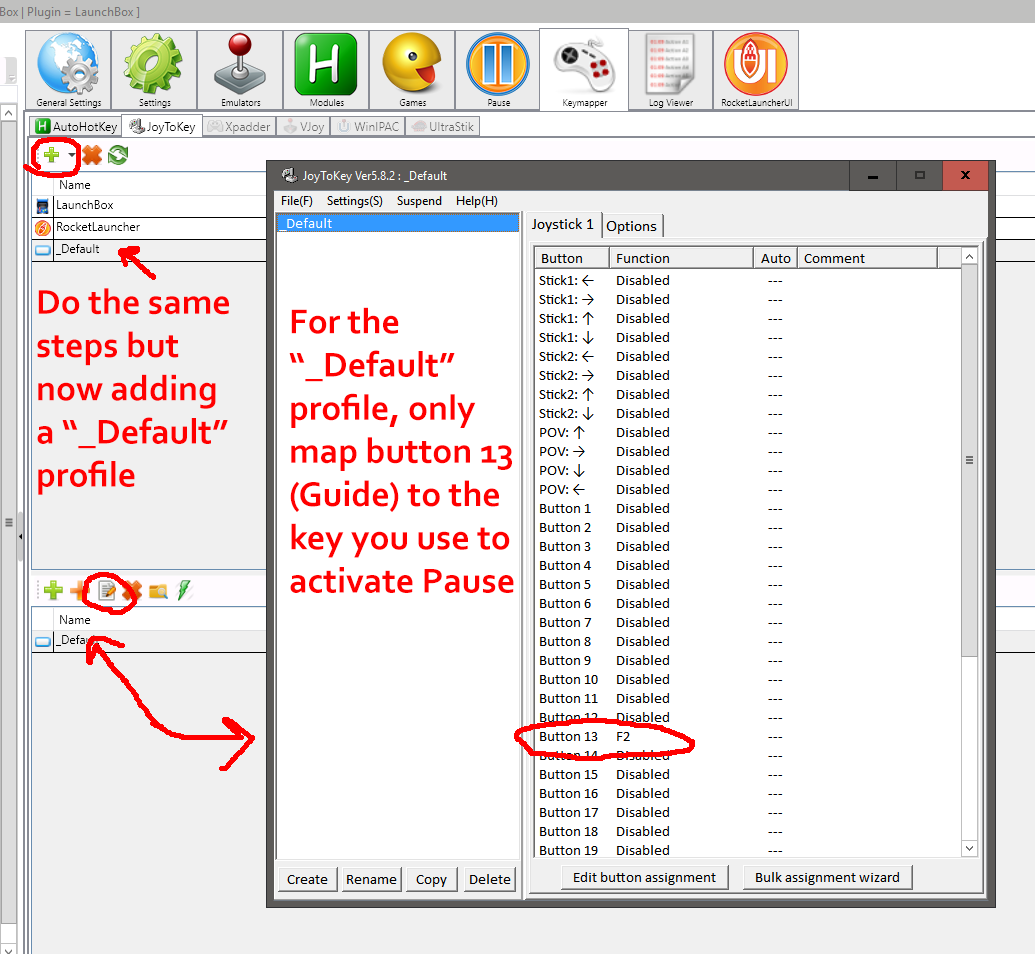The width and height of the screenshot is (1035, 954).
Task: Click the button list scroll-up arrow
Action: click(969, 256)
